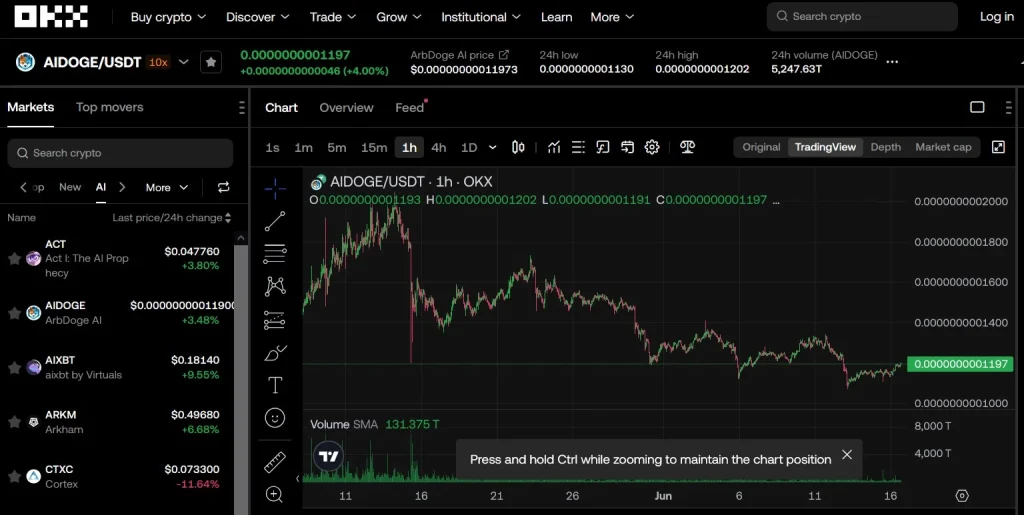Screen dimensions: 1024x515
Task: Expand the Grow menu
Action: (x=398, y=17)
